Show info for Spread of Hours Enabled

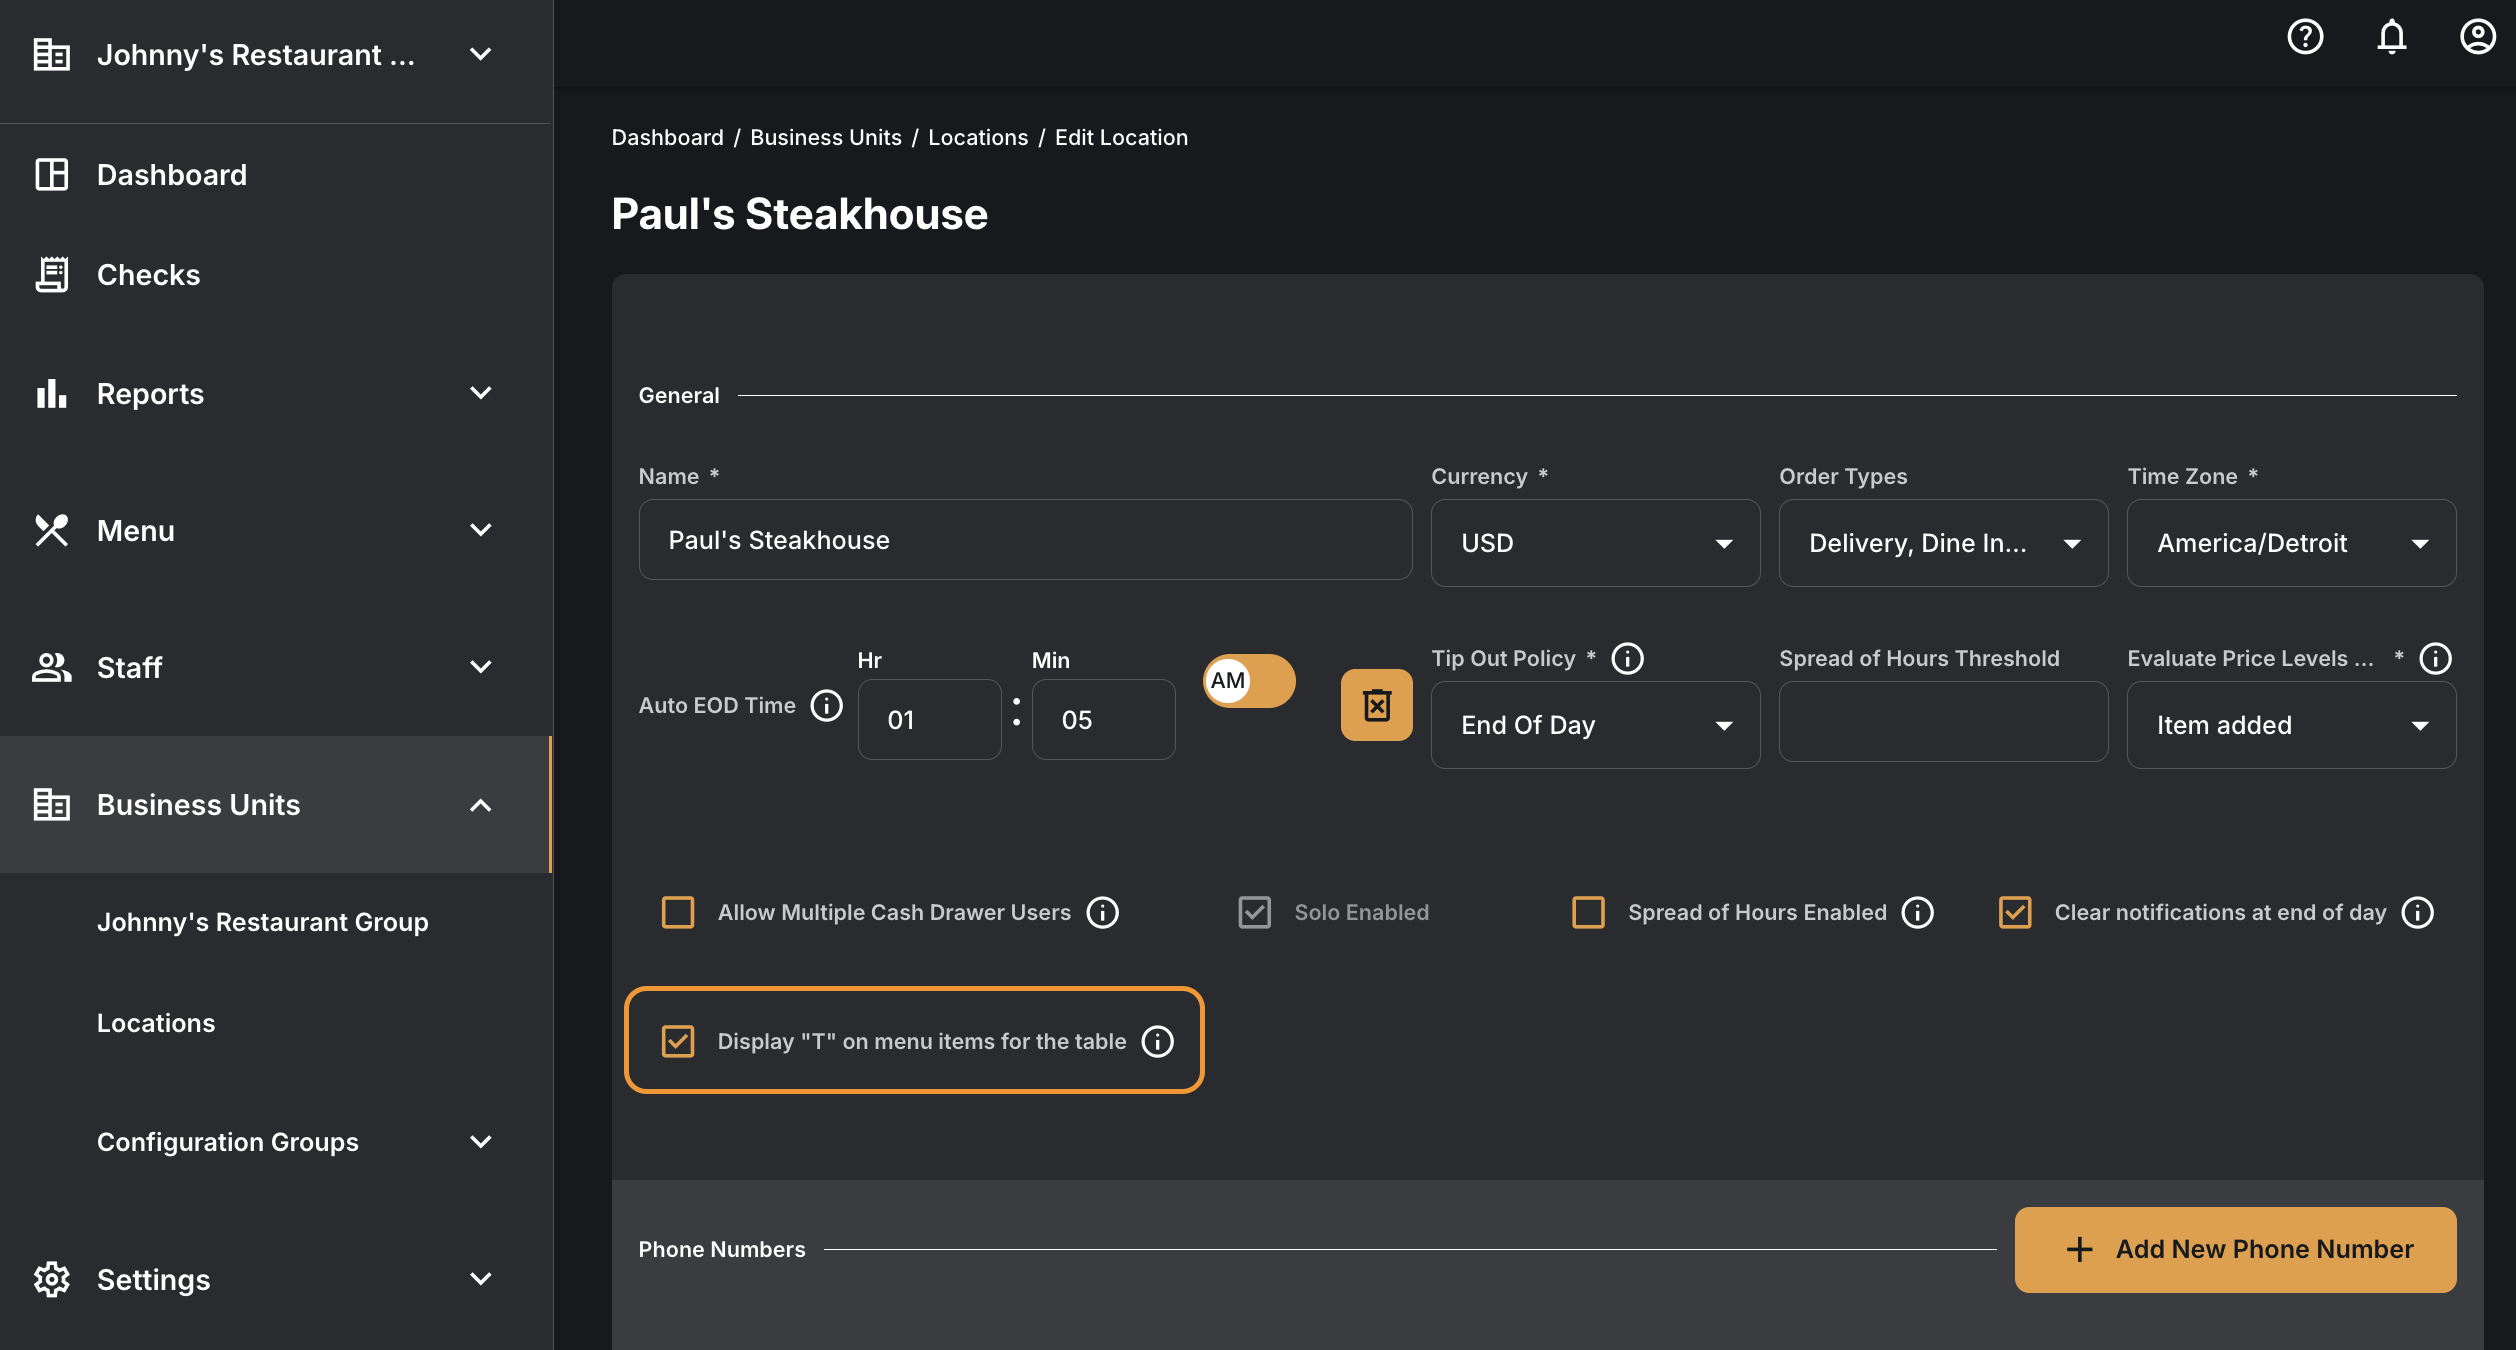(x=1917, y=912)
